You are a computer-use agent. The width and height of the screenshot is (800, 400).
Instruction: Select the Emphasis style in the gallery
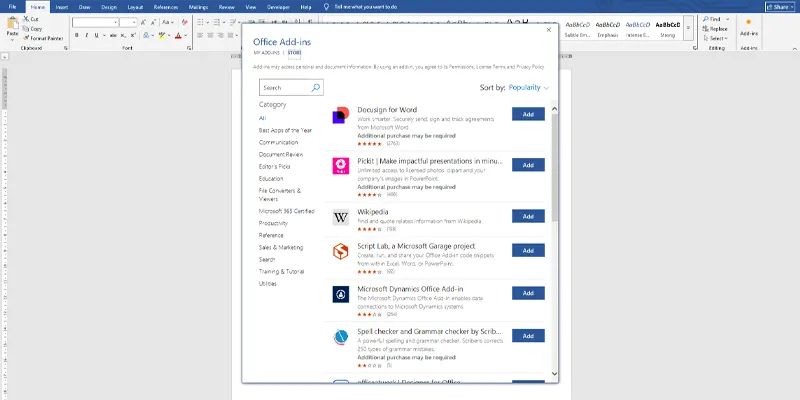click(608, 29)
